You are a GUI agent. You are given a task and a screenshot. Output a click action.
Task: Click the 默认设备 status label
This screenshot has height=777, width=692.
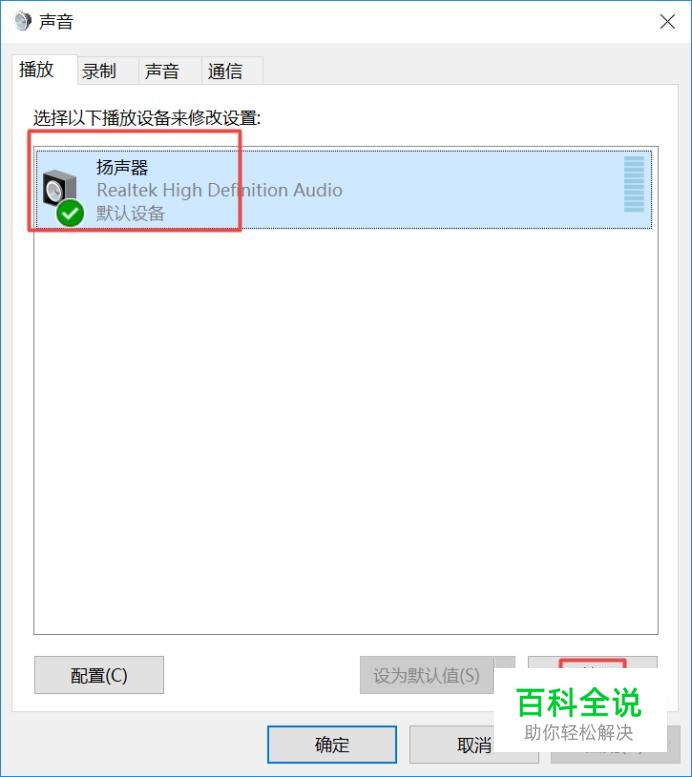pyautogui.click(x=130, y=214)
